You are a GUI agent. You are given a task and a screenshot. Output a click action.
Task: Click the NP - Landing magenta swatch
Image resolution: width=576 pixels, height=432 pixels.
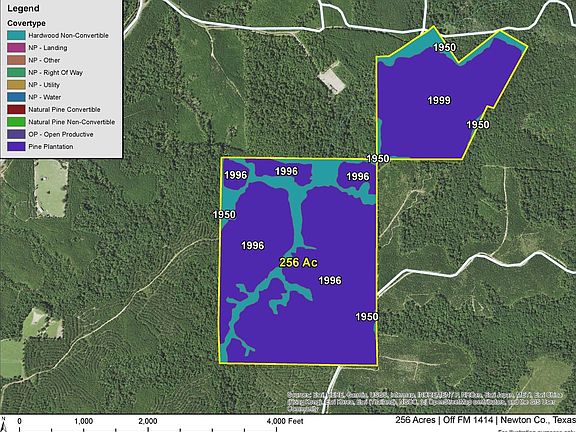(16, 48)
